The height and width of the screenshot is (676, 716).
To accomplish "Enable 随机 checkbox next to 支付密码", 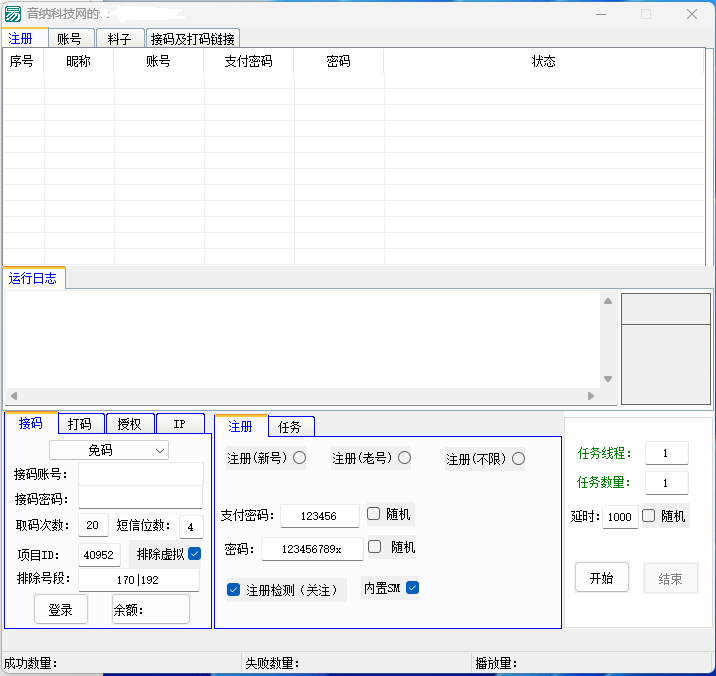I will [x=374, y=514].
